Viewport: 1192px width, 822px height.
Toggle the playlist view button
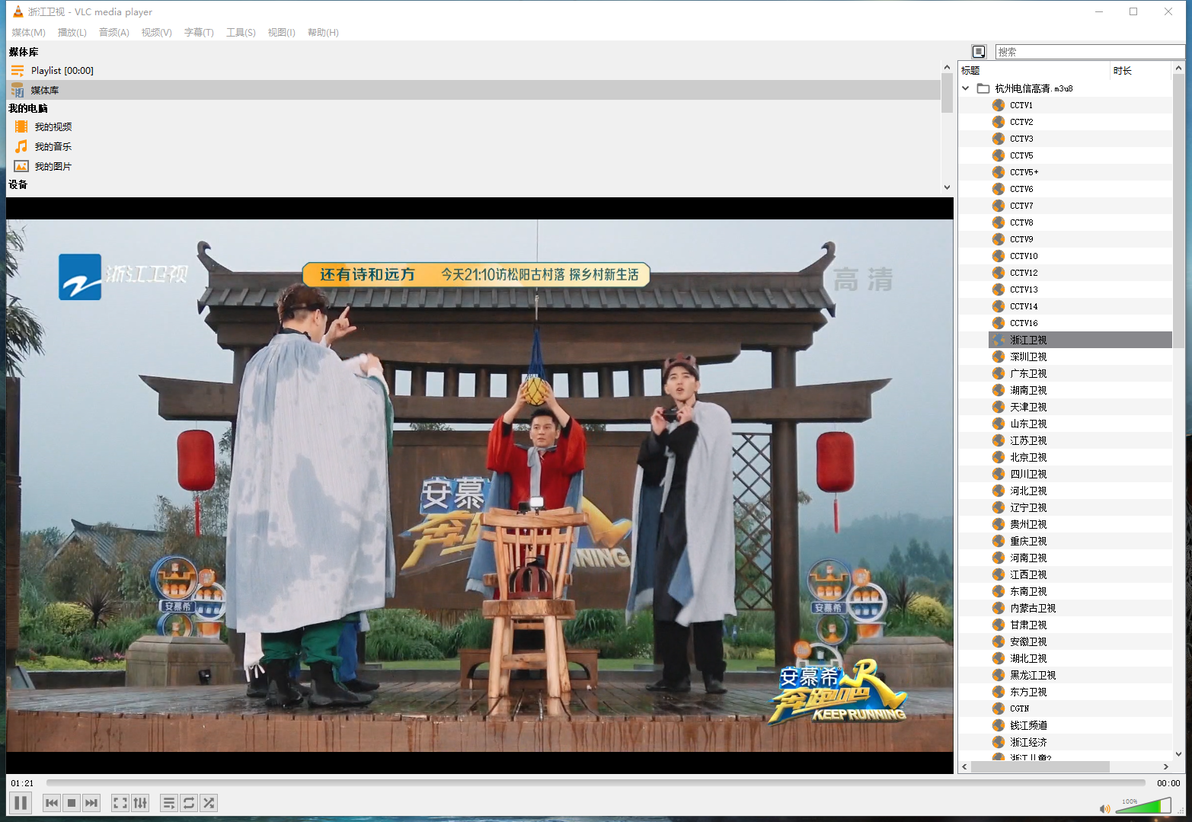[170, 803]
